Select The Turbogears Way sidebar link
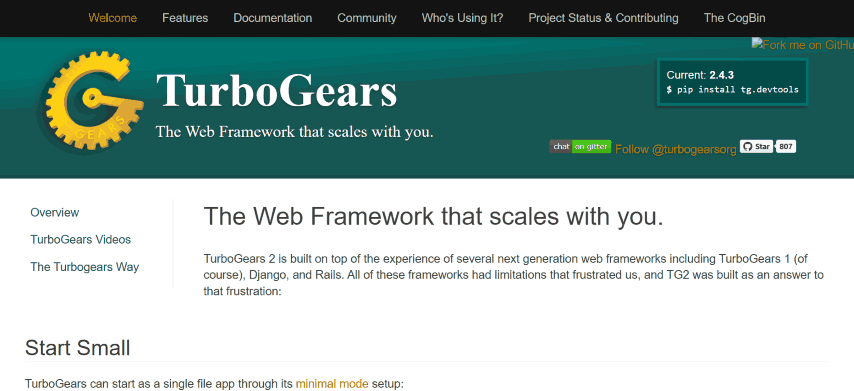The height and width of the screenshot is (391, 854). coord(84,267)
